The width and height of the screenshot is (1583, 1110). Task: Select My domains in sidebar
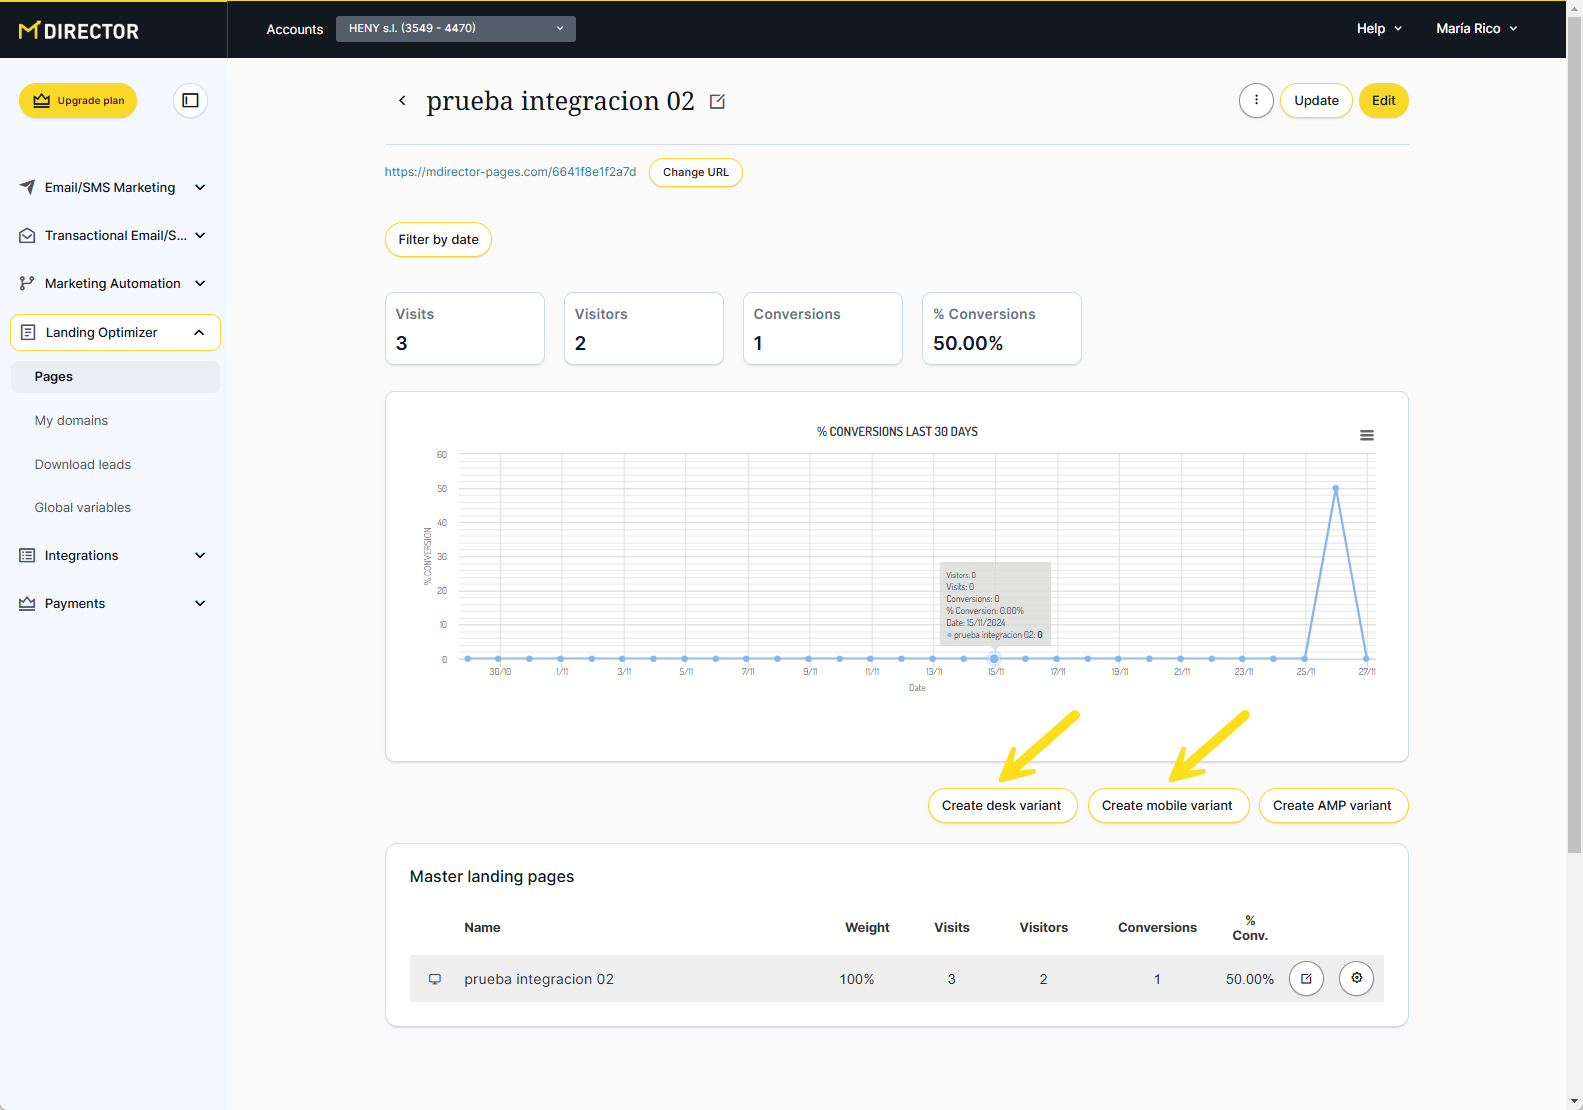click(x=71, y=420)
